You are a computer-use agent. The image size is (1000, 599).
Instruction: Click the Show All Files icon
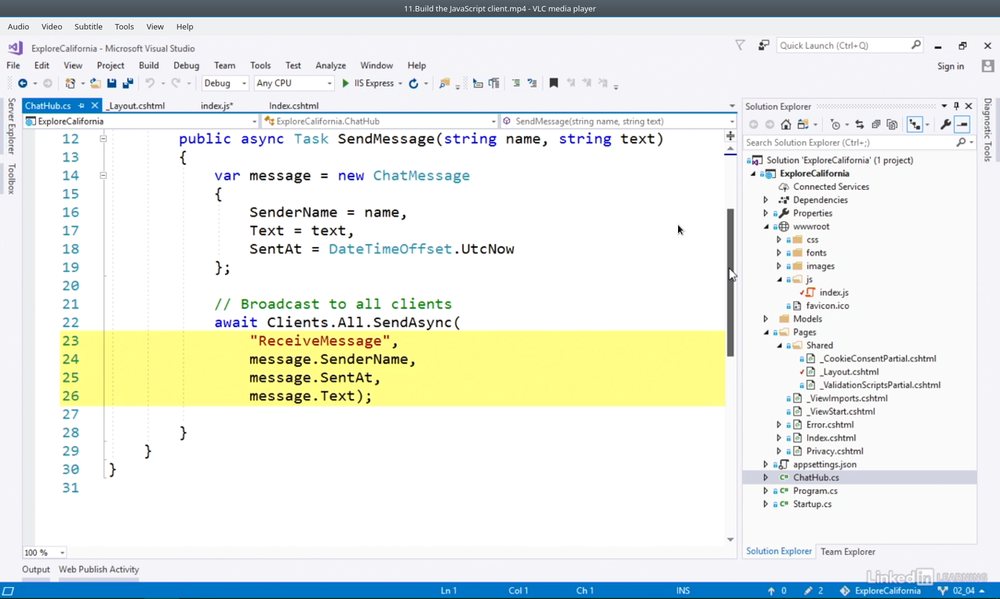click(892, 125)
